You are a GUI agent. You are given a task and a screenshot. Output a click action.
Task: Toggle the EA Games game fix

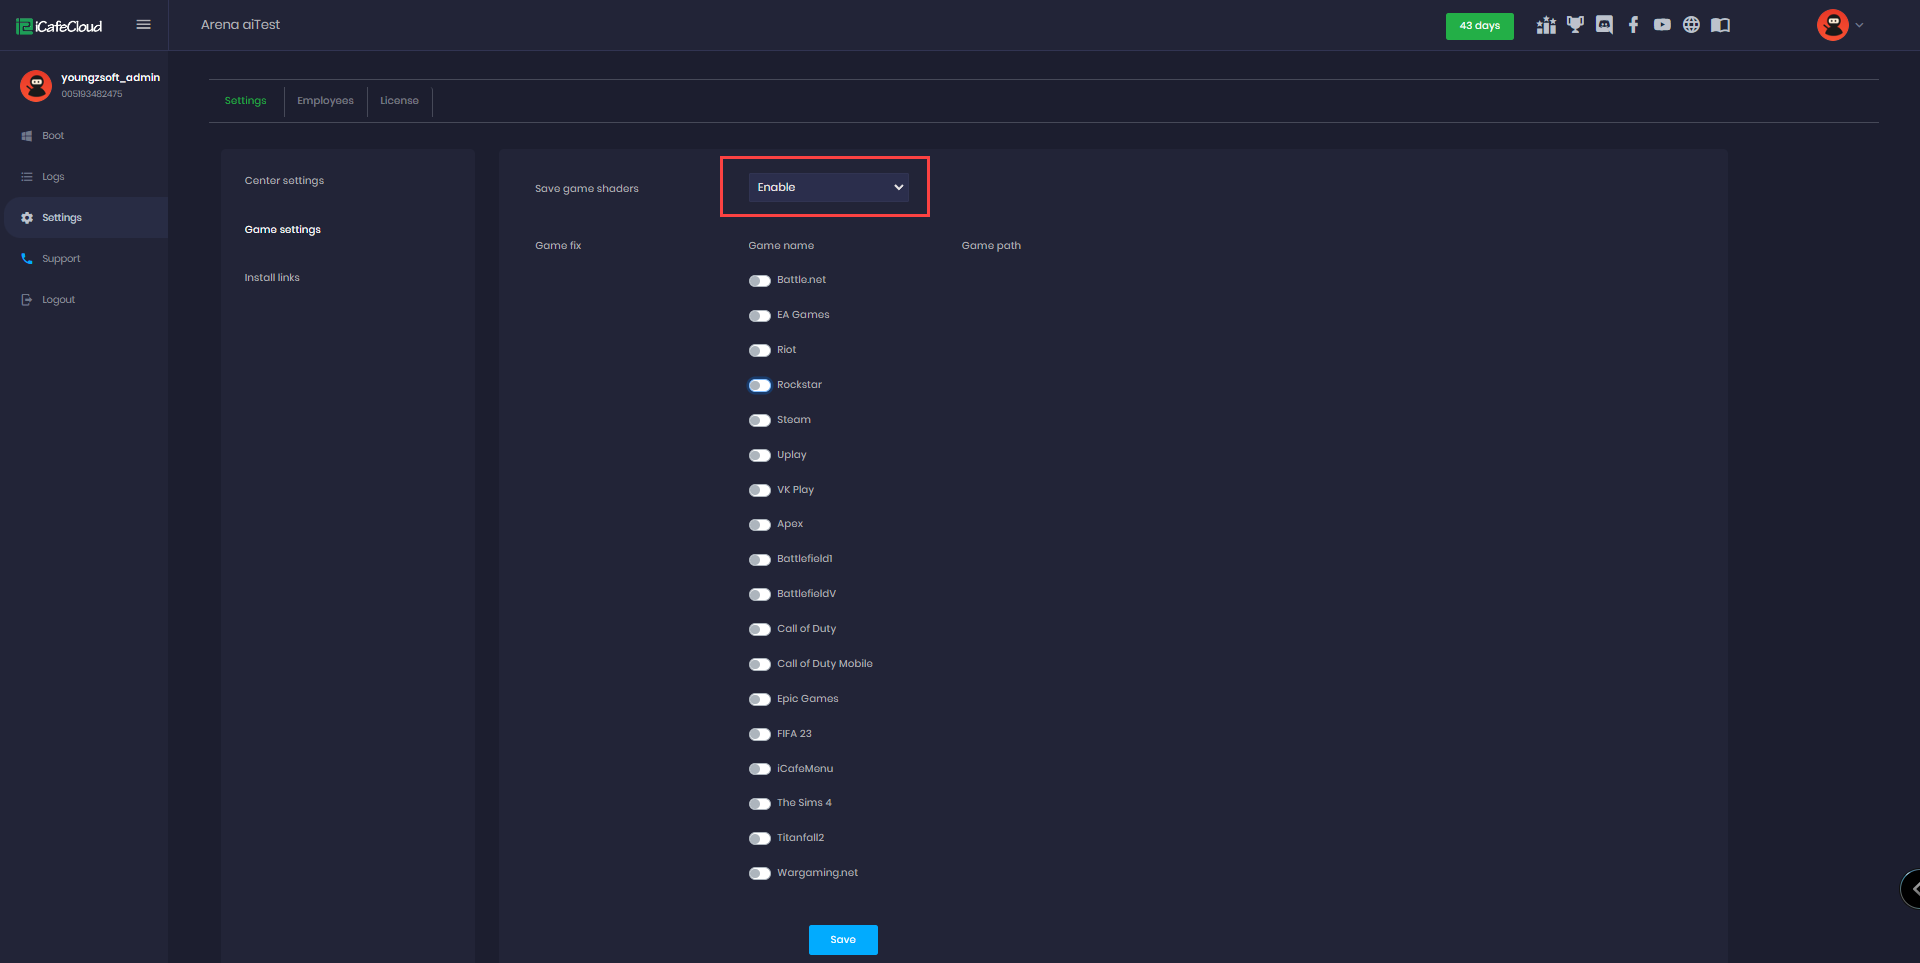[760, 316]
